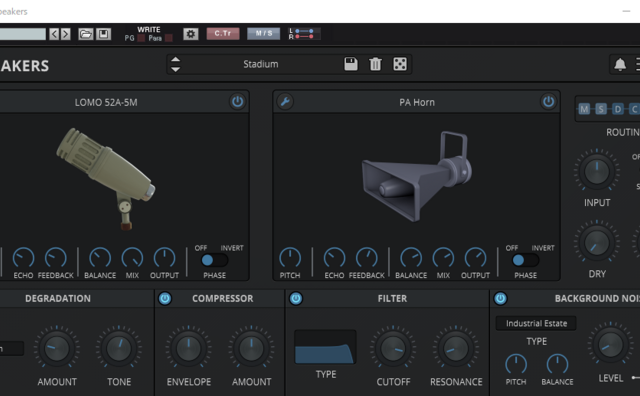Open the Stadium preset dropdown
Viewport: 640px width, 396px height.
tap(261, 64)
